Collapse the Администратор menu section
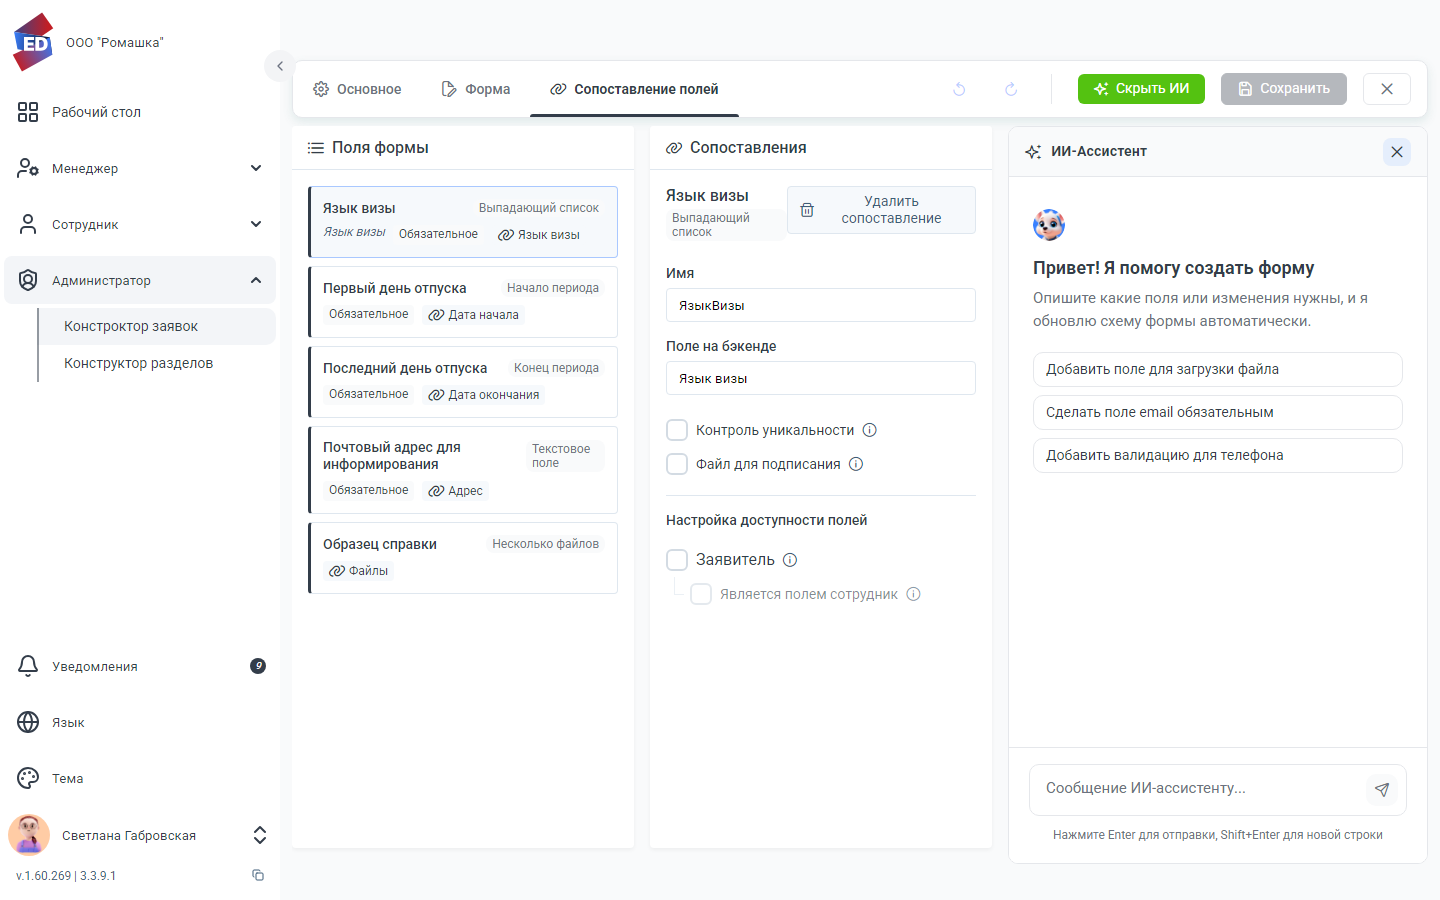The image size is (1440, 900). click(140, 280)
